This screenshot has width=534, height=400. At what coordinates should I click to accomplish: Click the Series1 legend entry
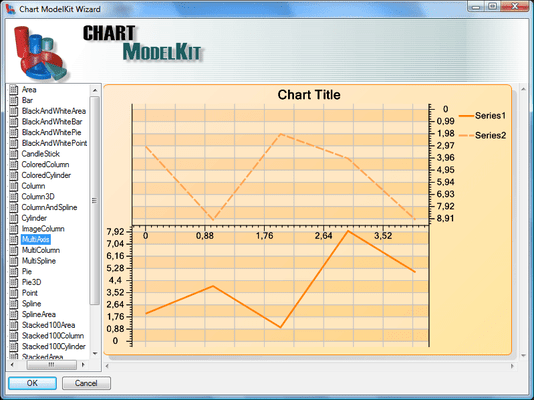pos(483,116)
